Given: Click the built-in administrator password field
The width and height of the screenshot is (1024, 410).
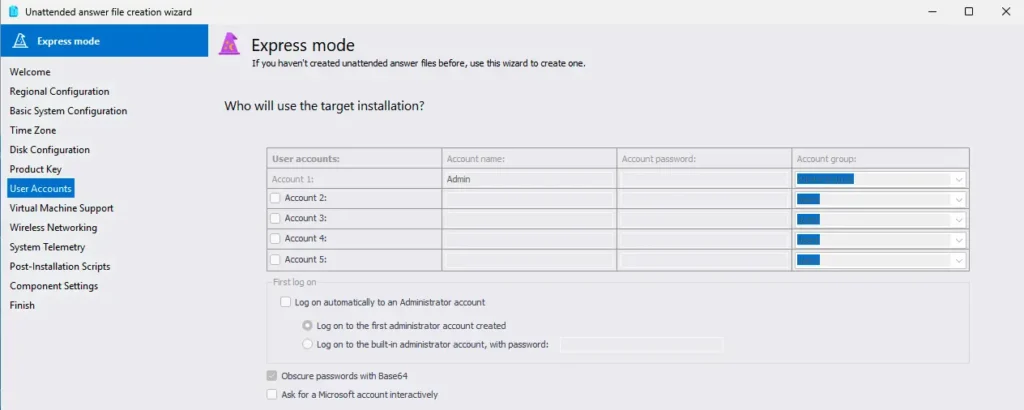Looking at the screenshot, I should pos(641,344).
